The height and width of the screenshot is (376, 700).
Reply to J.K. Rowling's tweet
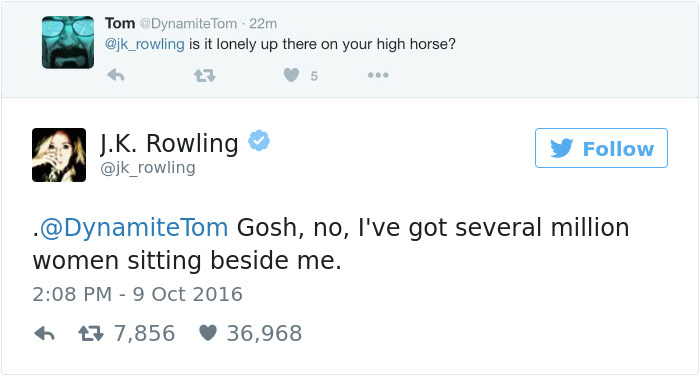click(44, 334)
